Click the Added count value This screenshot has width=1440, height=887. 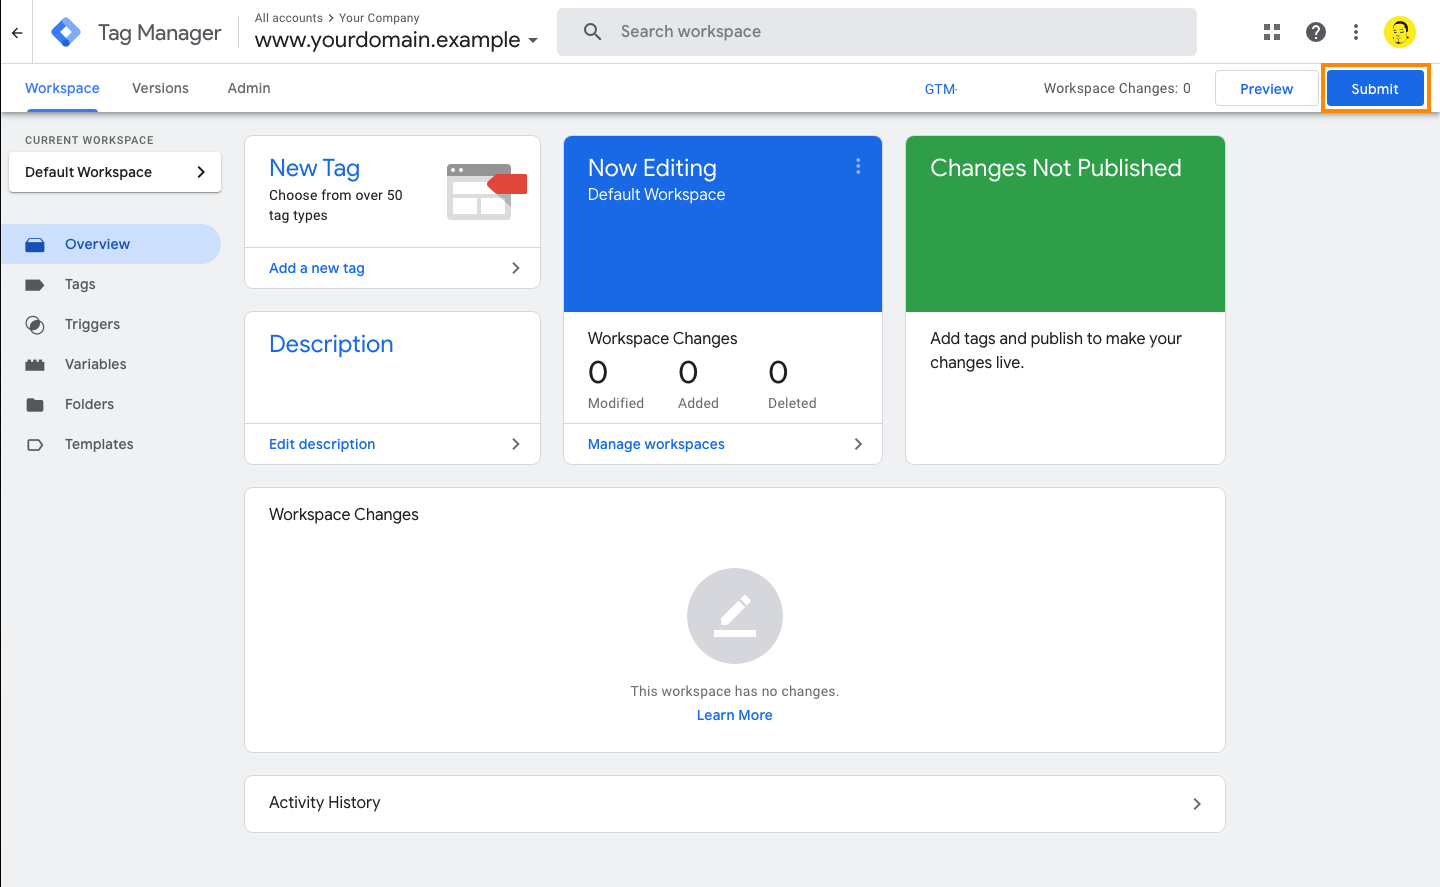pos(688,373)
